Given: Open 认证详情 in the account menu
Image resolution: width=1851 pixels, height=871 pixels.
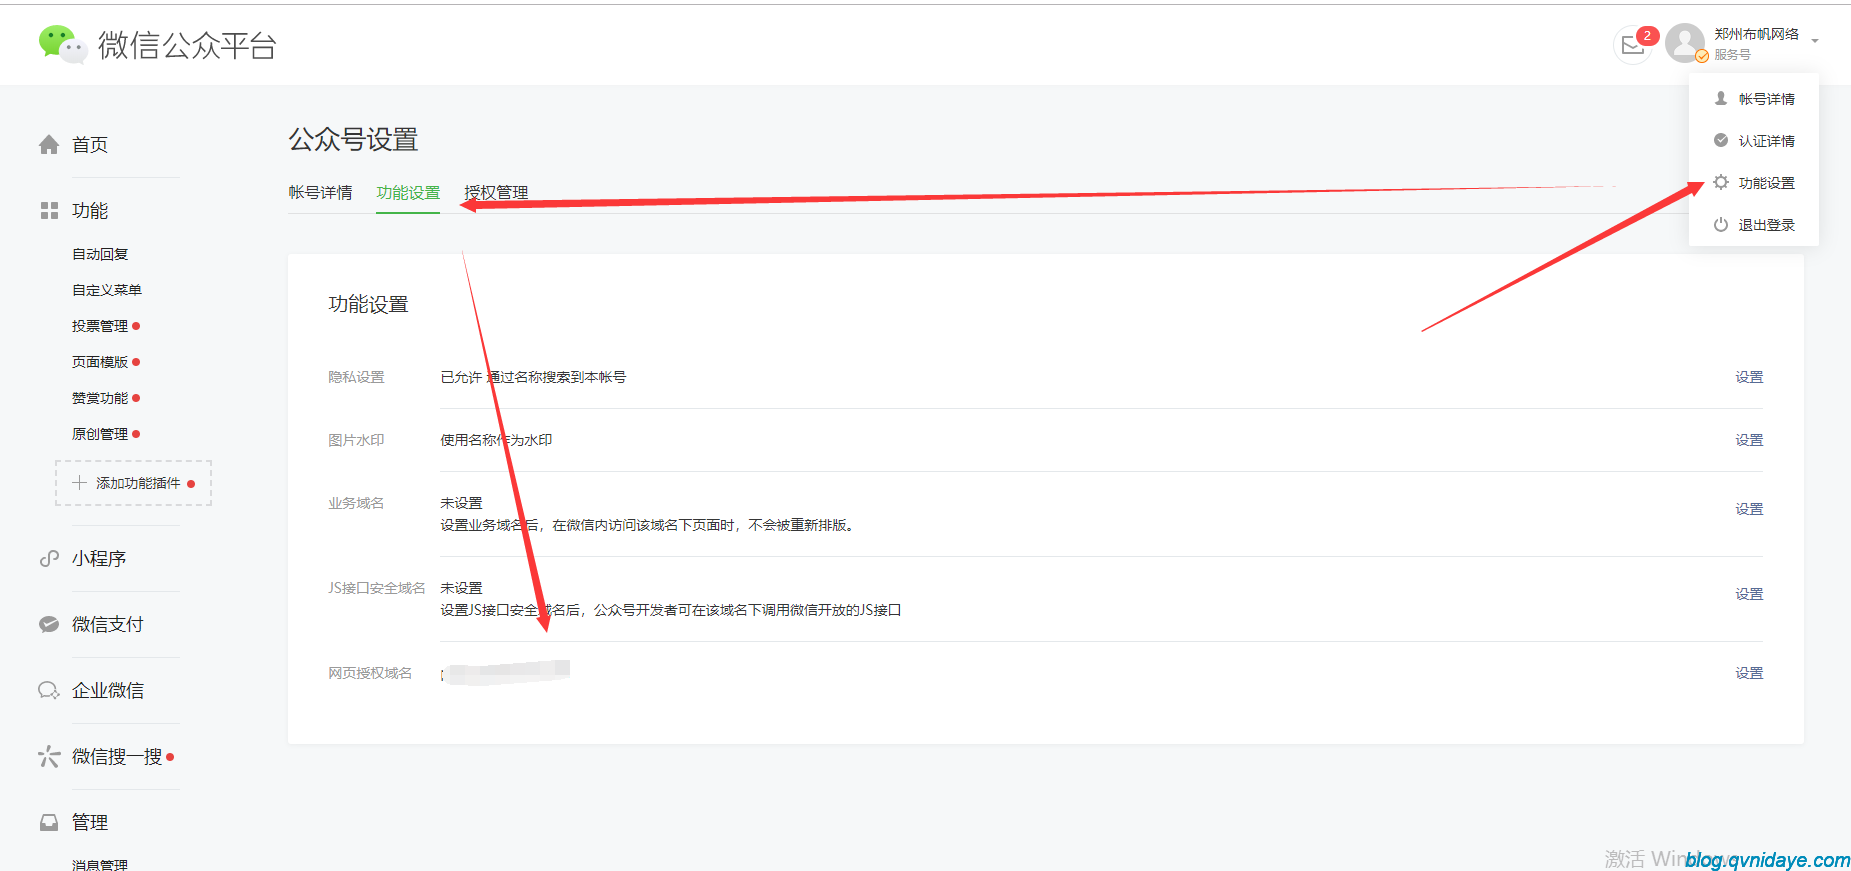Looking at the screenshot, I should click(1766, 141).
